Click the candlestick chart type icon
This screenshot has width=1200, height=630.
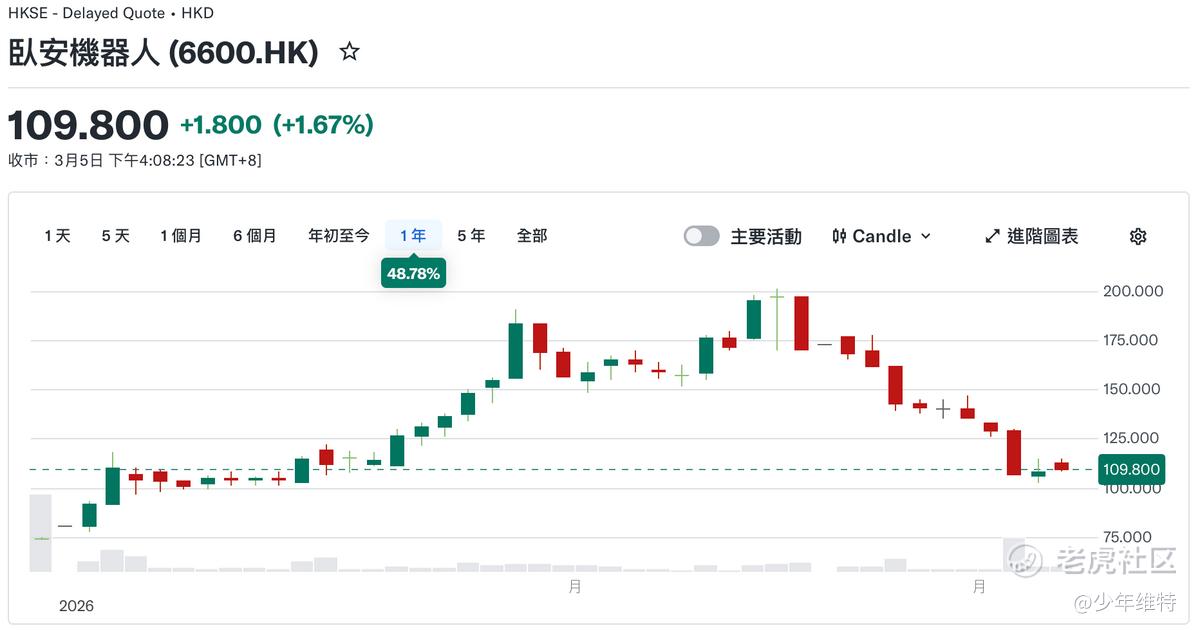(x=839, y=237)
